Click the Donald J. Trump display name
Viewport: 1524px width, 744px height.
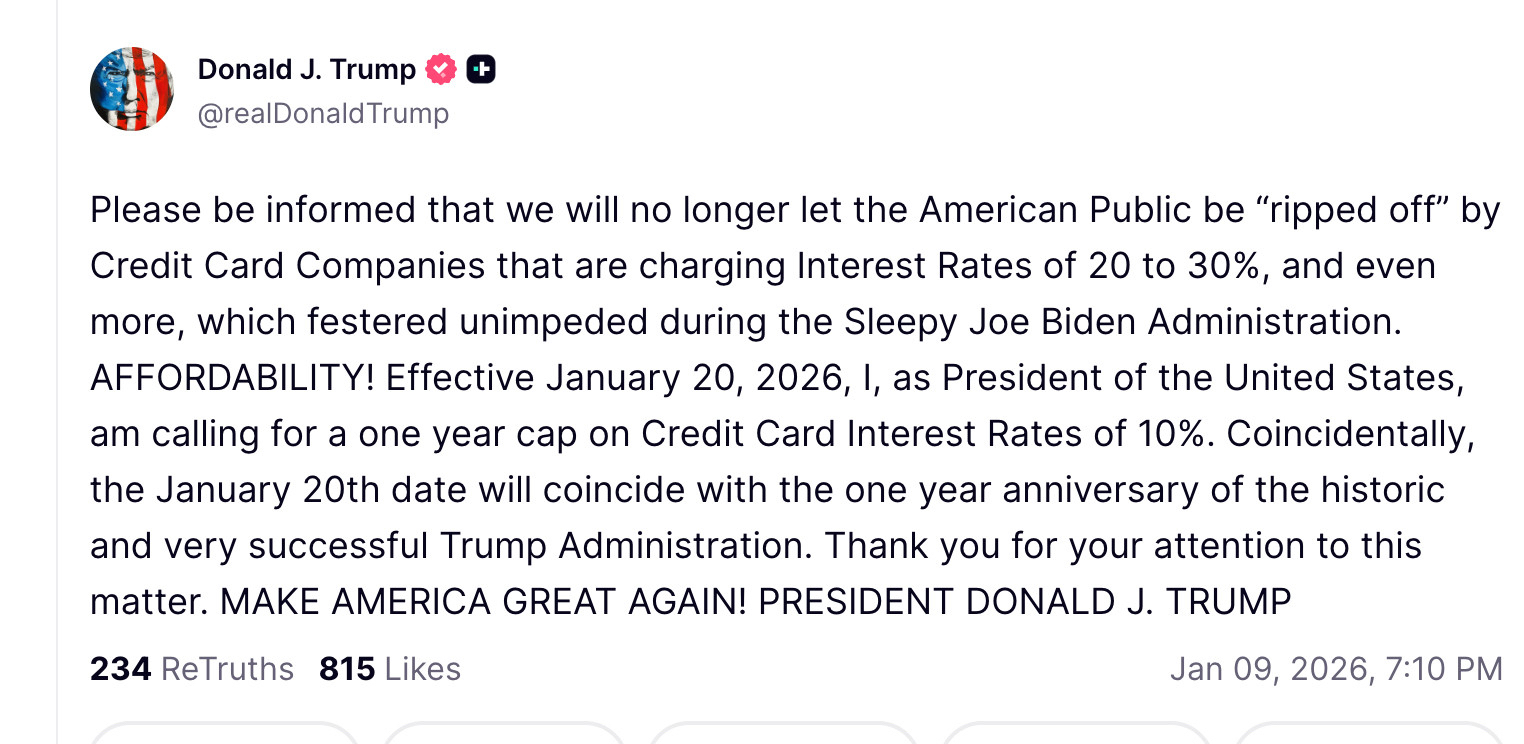click(306, 70)
